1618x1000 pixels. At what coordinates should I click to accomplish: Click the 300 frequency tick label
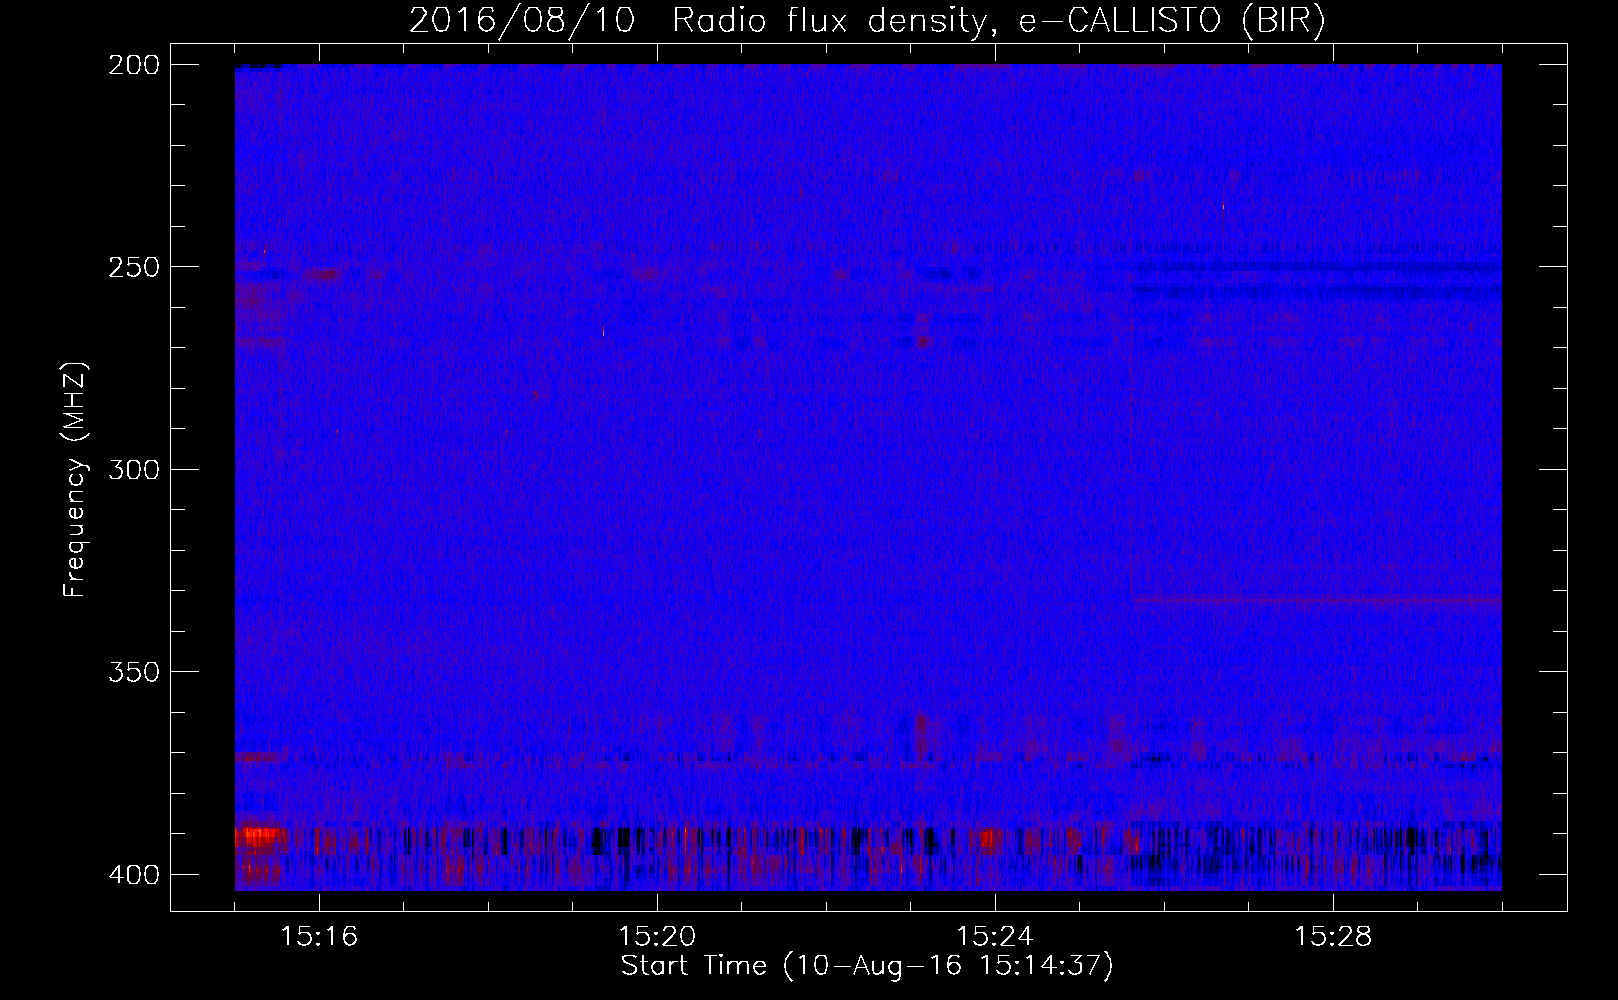[x=133, y=469]
